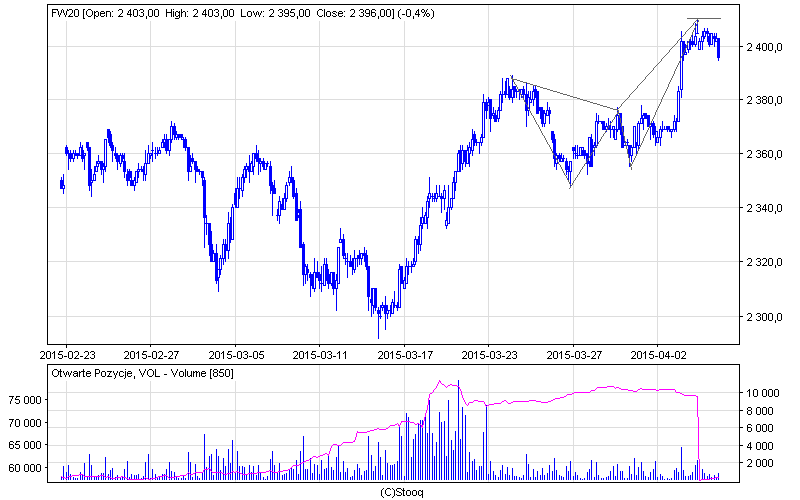Click the 2015-03-27 date axis label

point(574,355)
